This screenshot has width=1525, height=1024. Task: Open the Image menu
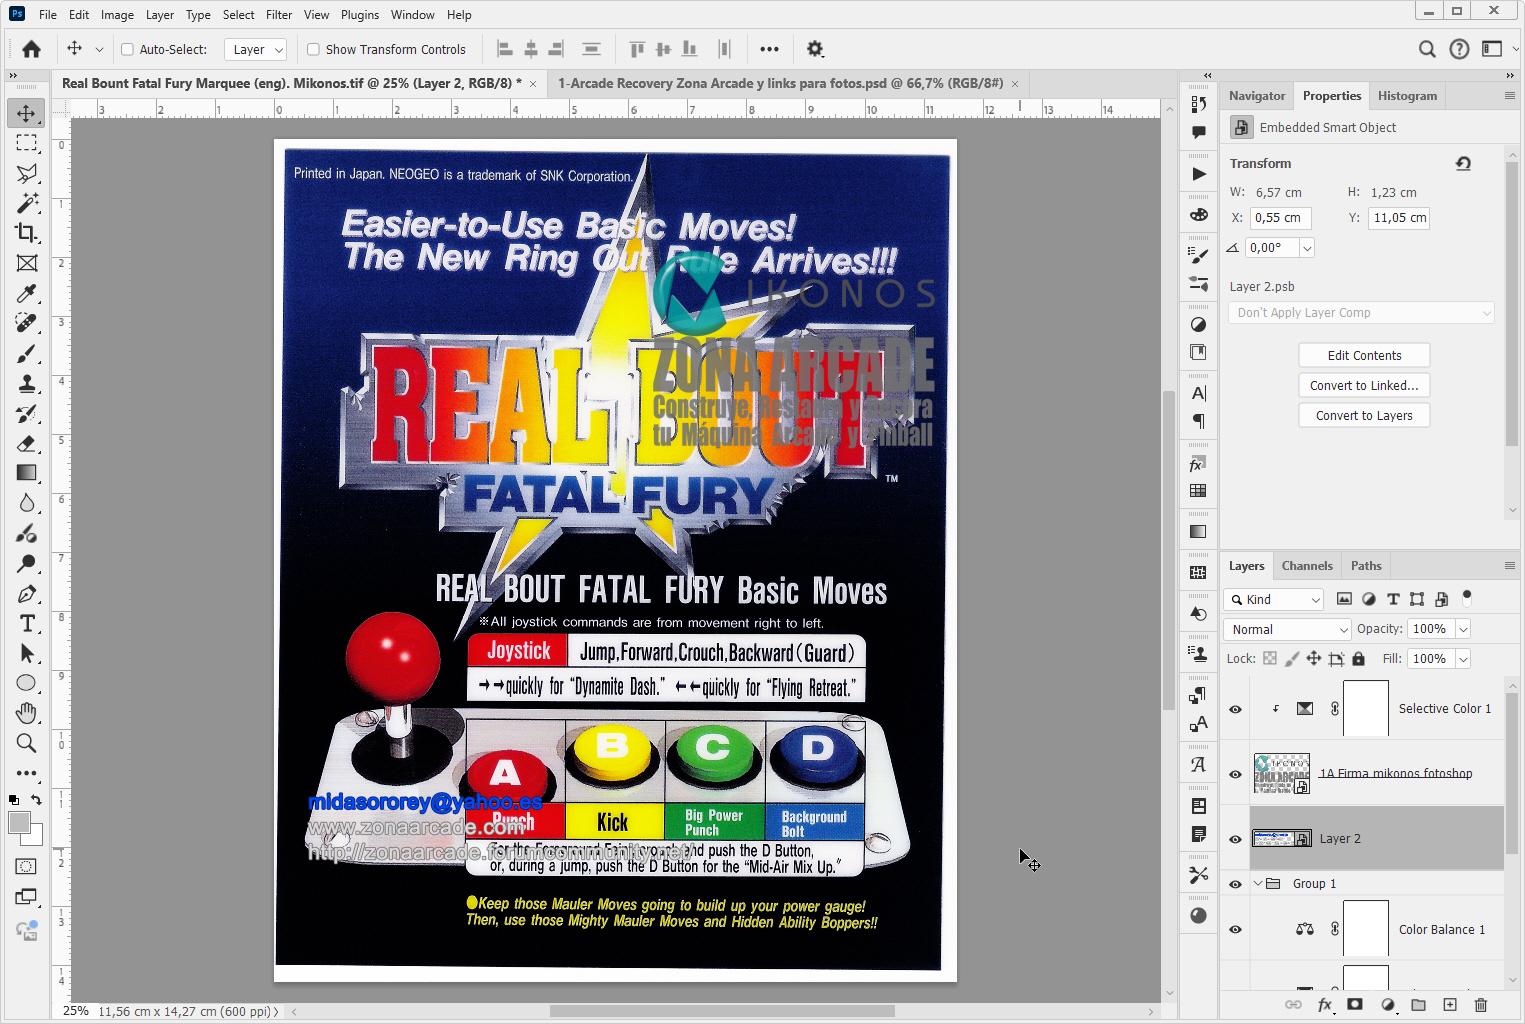tap(117, 15)
